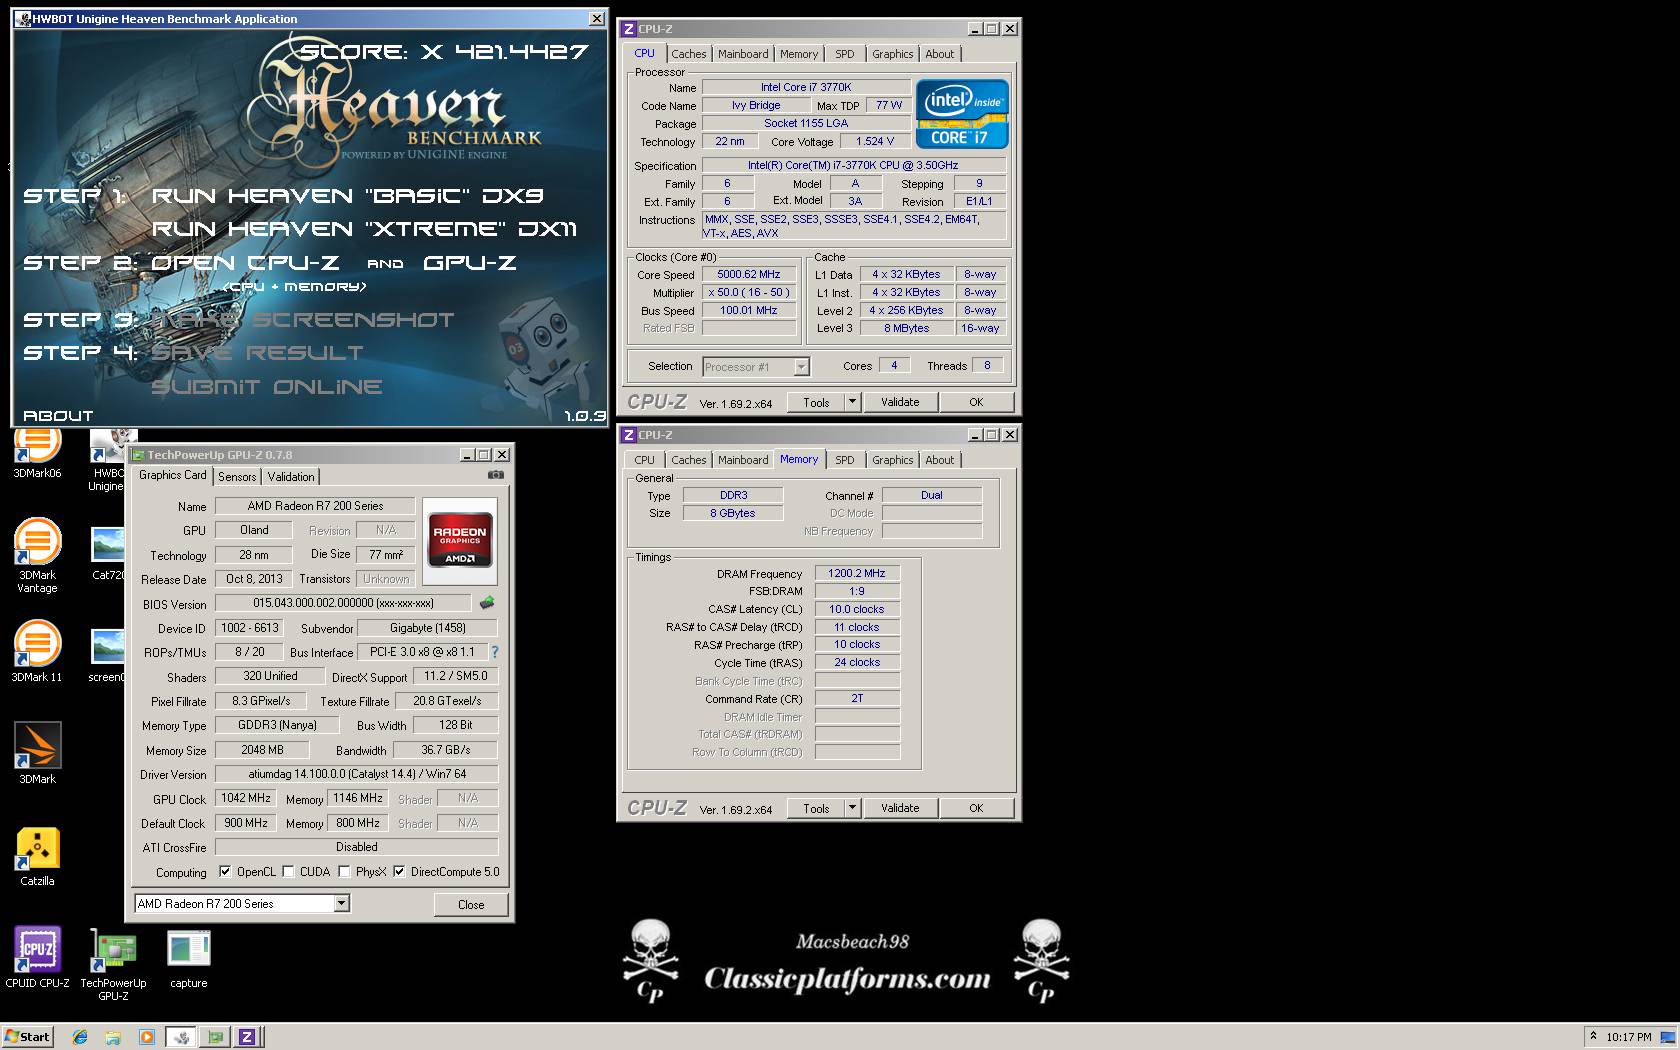Click the BIOS save chip icon in GPU-Z
The height and width of the screenshot is (1050, 1680).
487,603
